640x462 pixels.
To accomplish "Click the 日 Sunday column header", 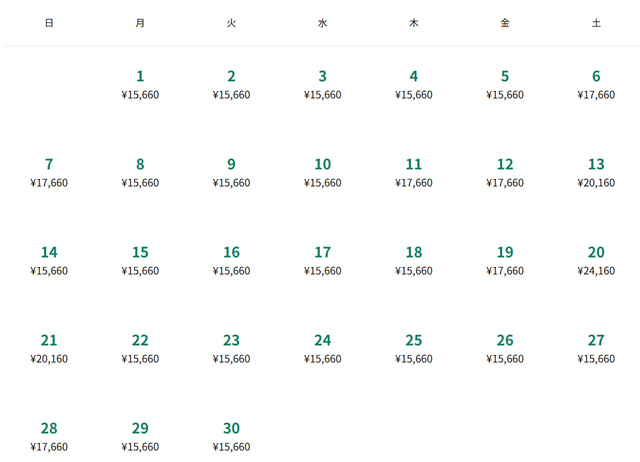I will click(x=49, y=22).
